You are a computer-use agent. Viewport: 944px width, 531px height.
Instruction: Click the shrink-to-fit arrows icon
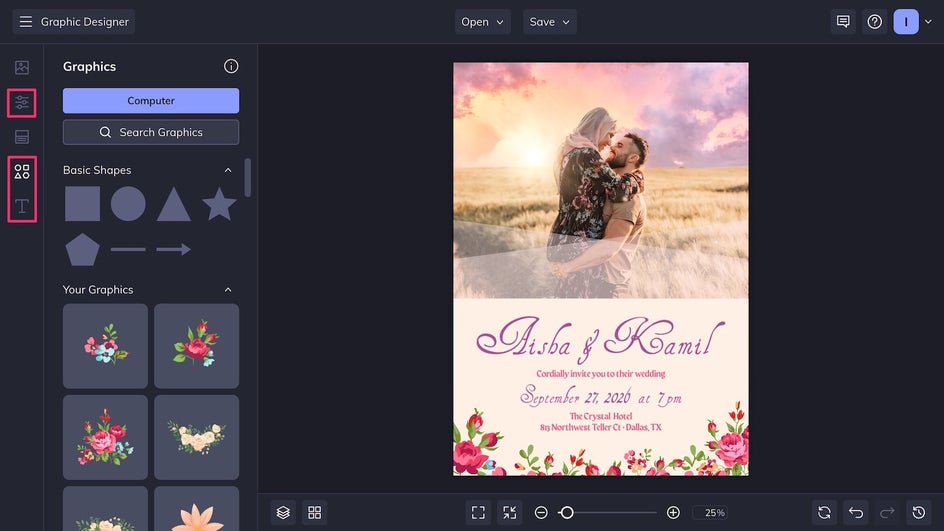[x=509, y=512]
